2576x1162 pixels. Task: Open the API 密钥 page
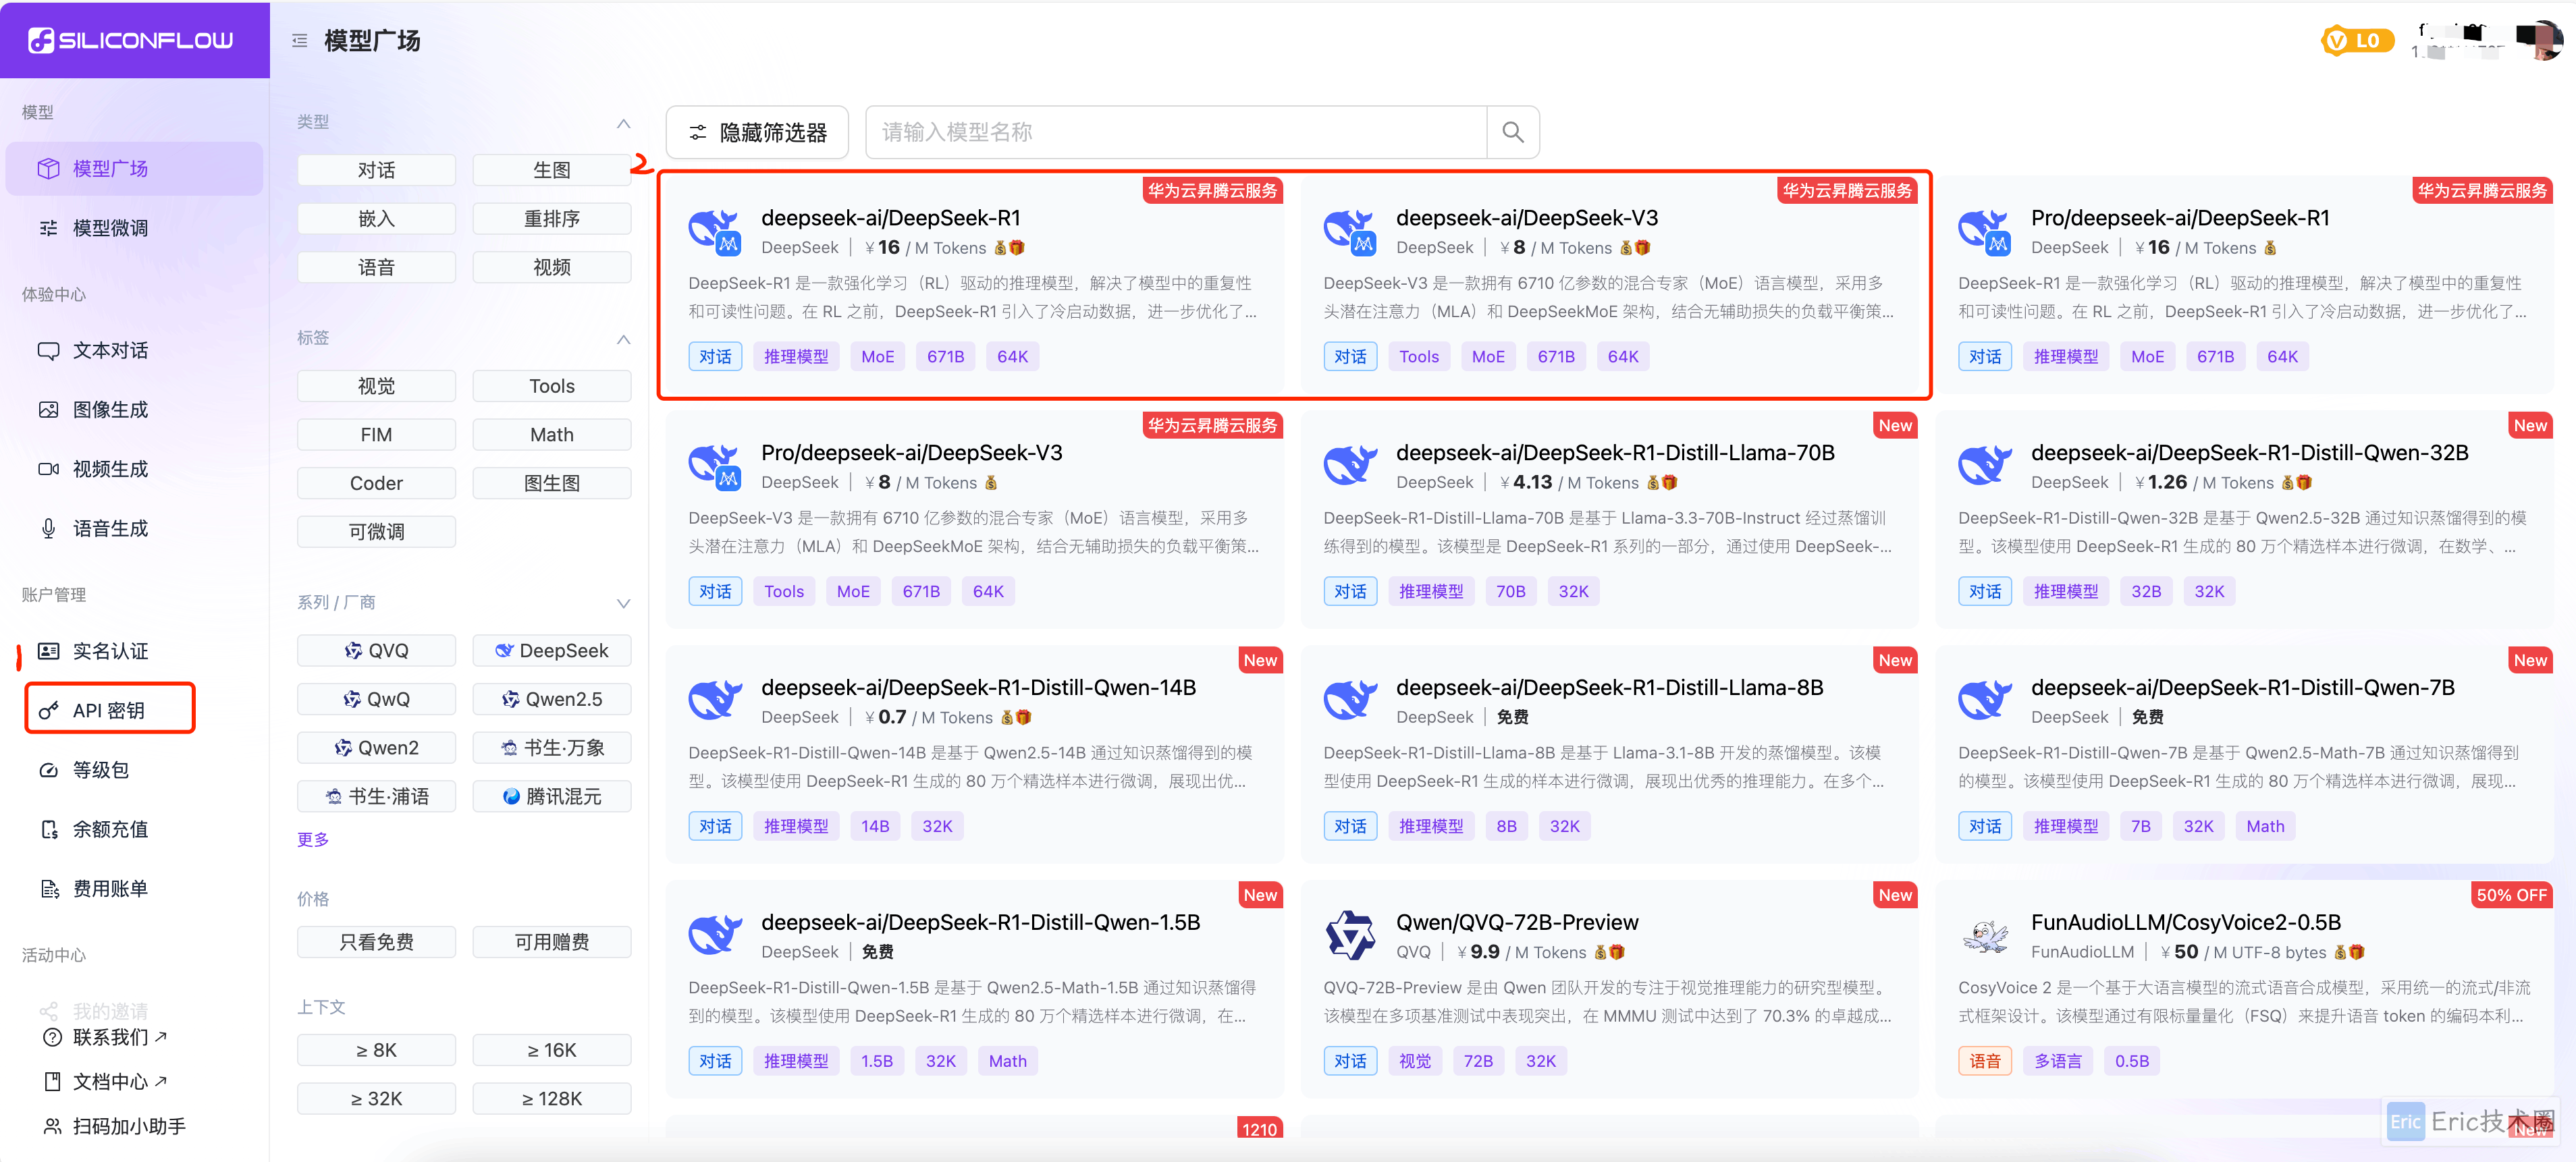(110, 710)
